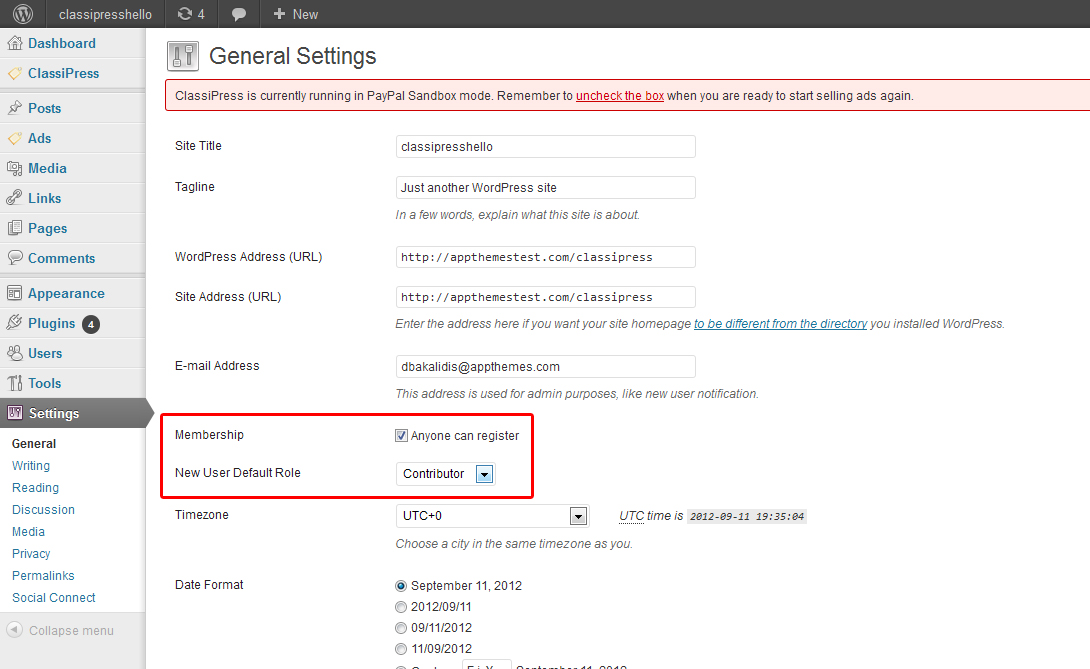This screenshot has width=1090, height=669.
Task: Select the 09/11/2012 date format
Action: (x=401, y=628)
